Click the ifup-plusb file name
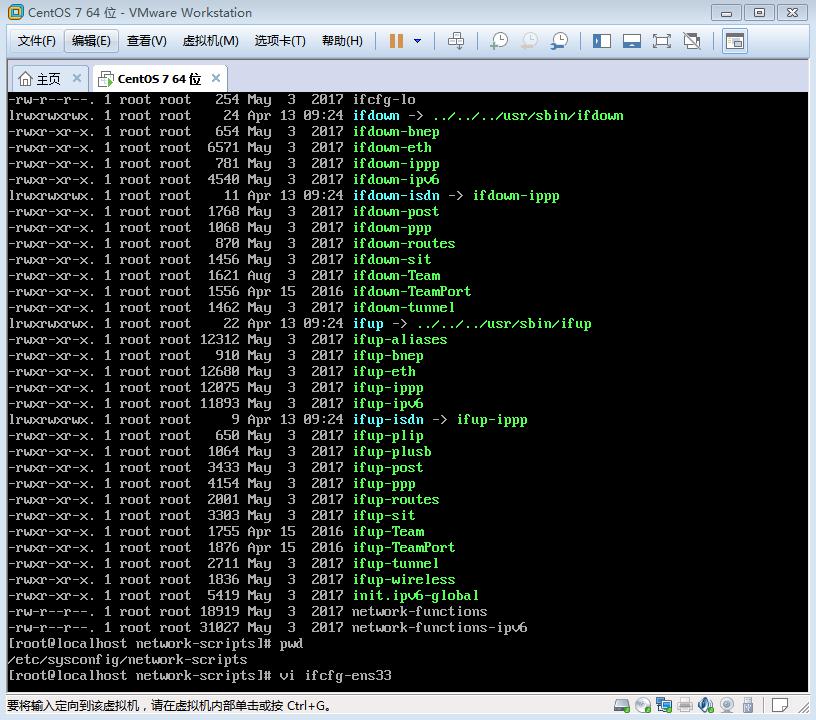The image size is (816, 720). coord(392,452)
